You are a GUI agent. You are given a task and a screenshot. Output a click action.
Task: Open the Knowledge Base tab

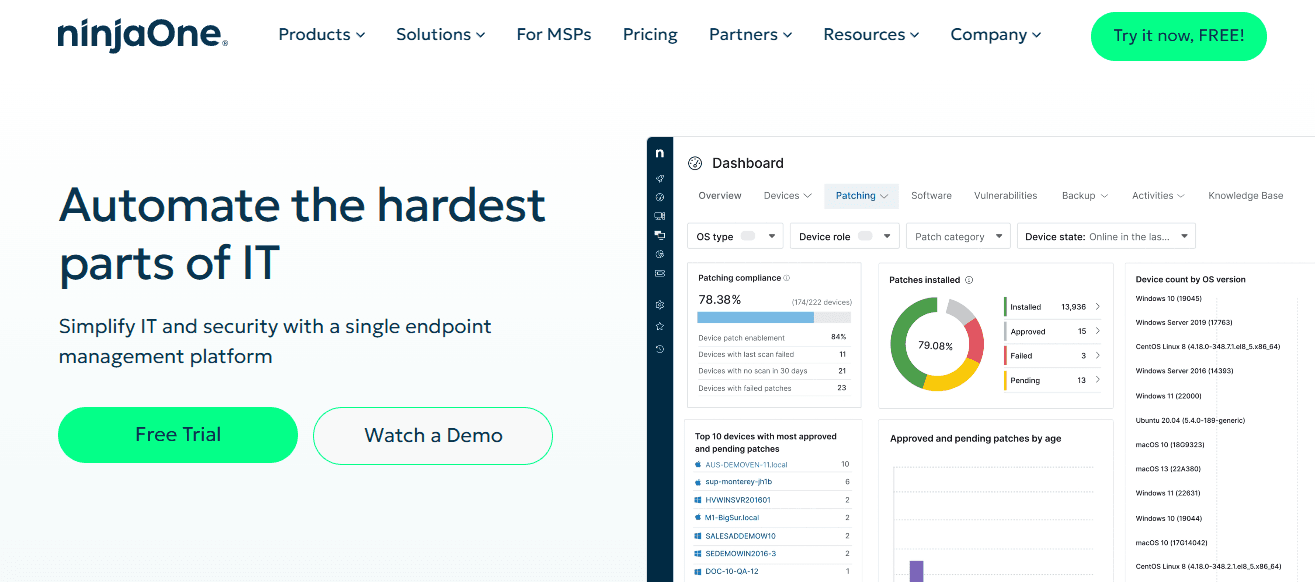click(x=1245, y=196)
